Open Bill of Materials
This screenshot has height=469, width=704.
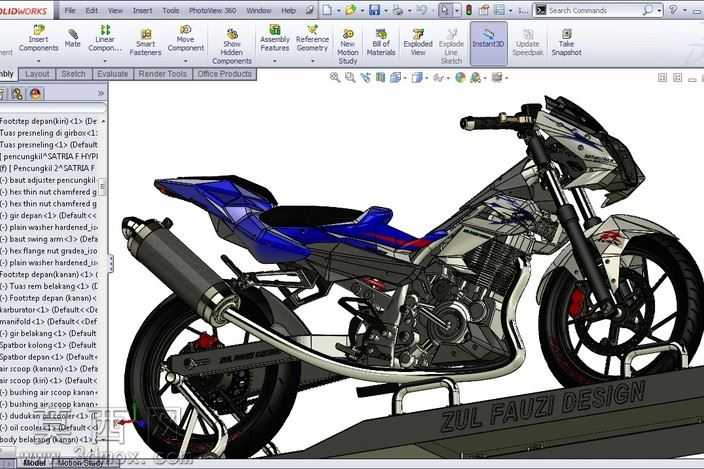tap(381, 42)
